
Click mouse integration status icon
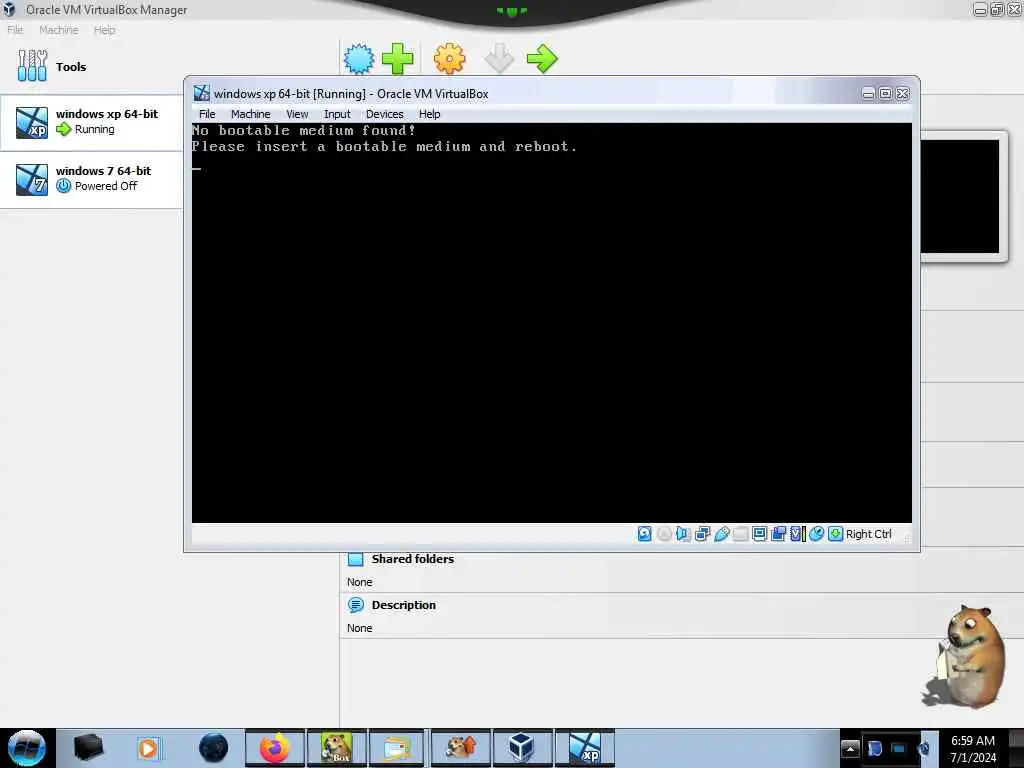pyautogui.click(x=816, y=534)
